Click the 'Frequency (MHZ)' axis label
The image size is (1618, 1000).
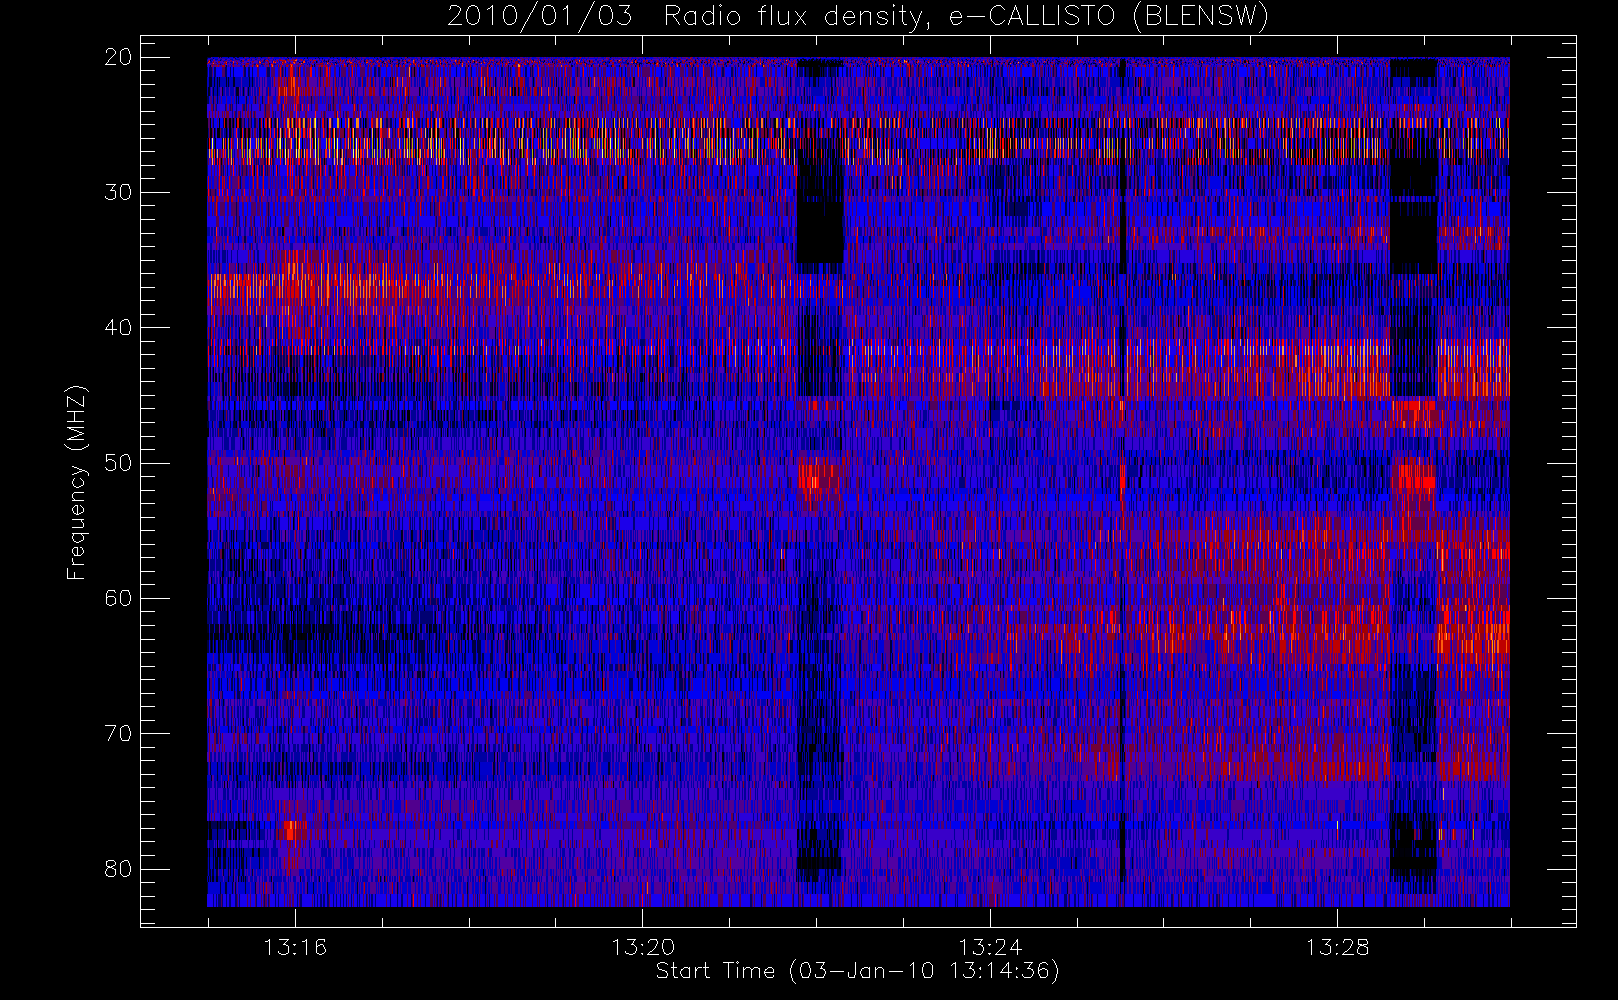pyautogui.click(x=77, y=483)
